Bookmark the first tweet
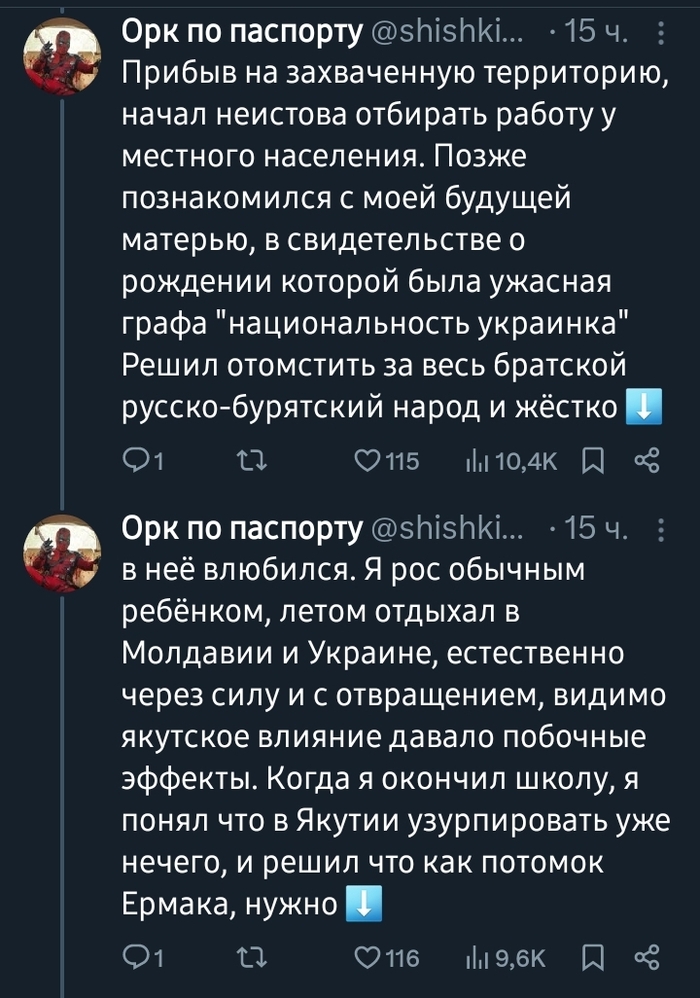This screenshot has height=998, width=700. pyautogui.click(x=592, y=459)
